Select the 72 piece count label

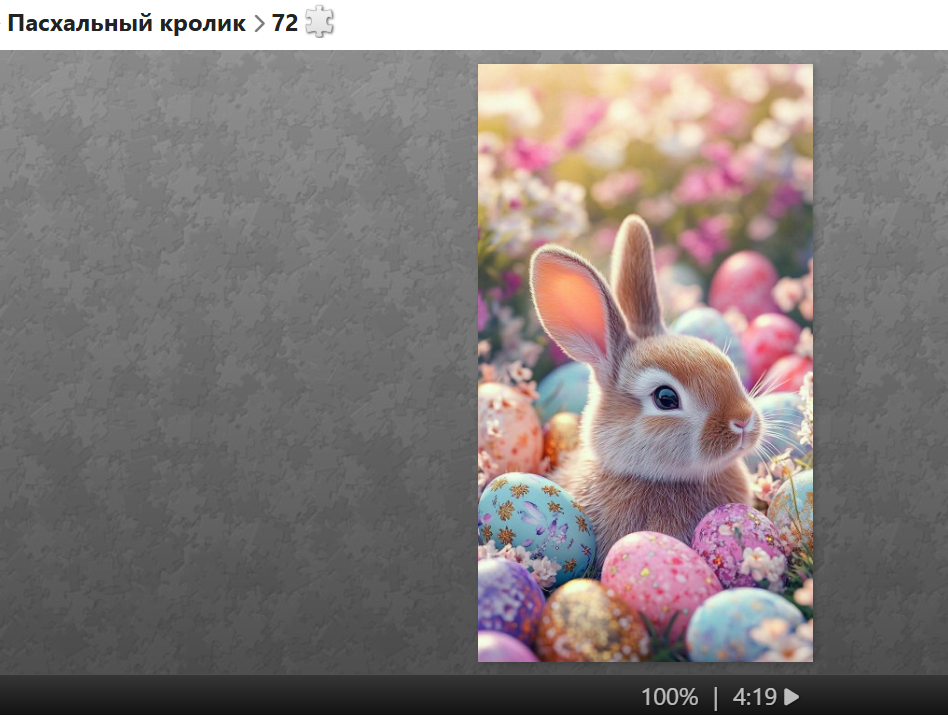tap(285, 23)
